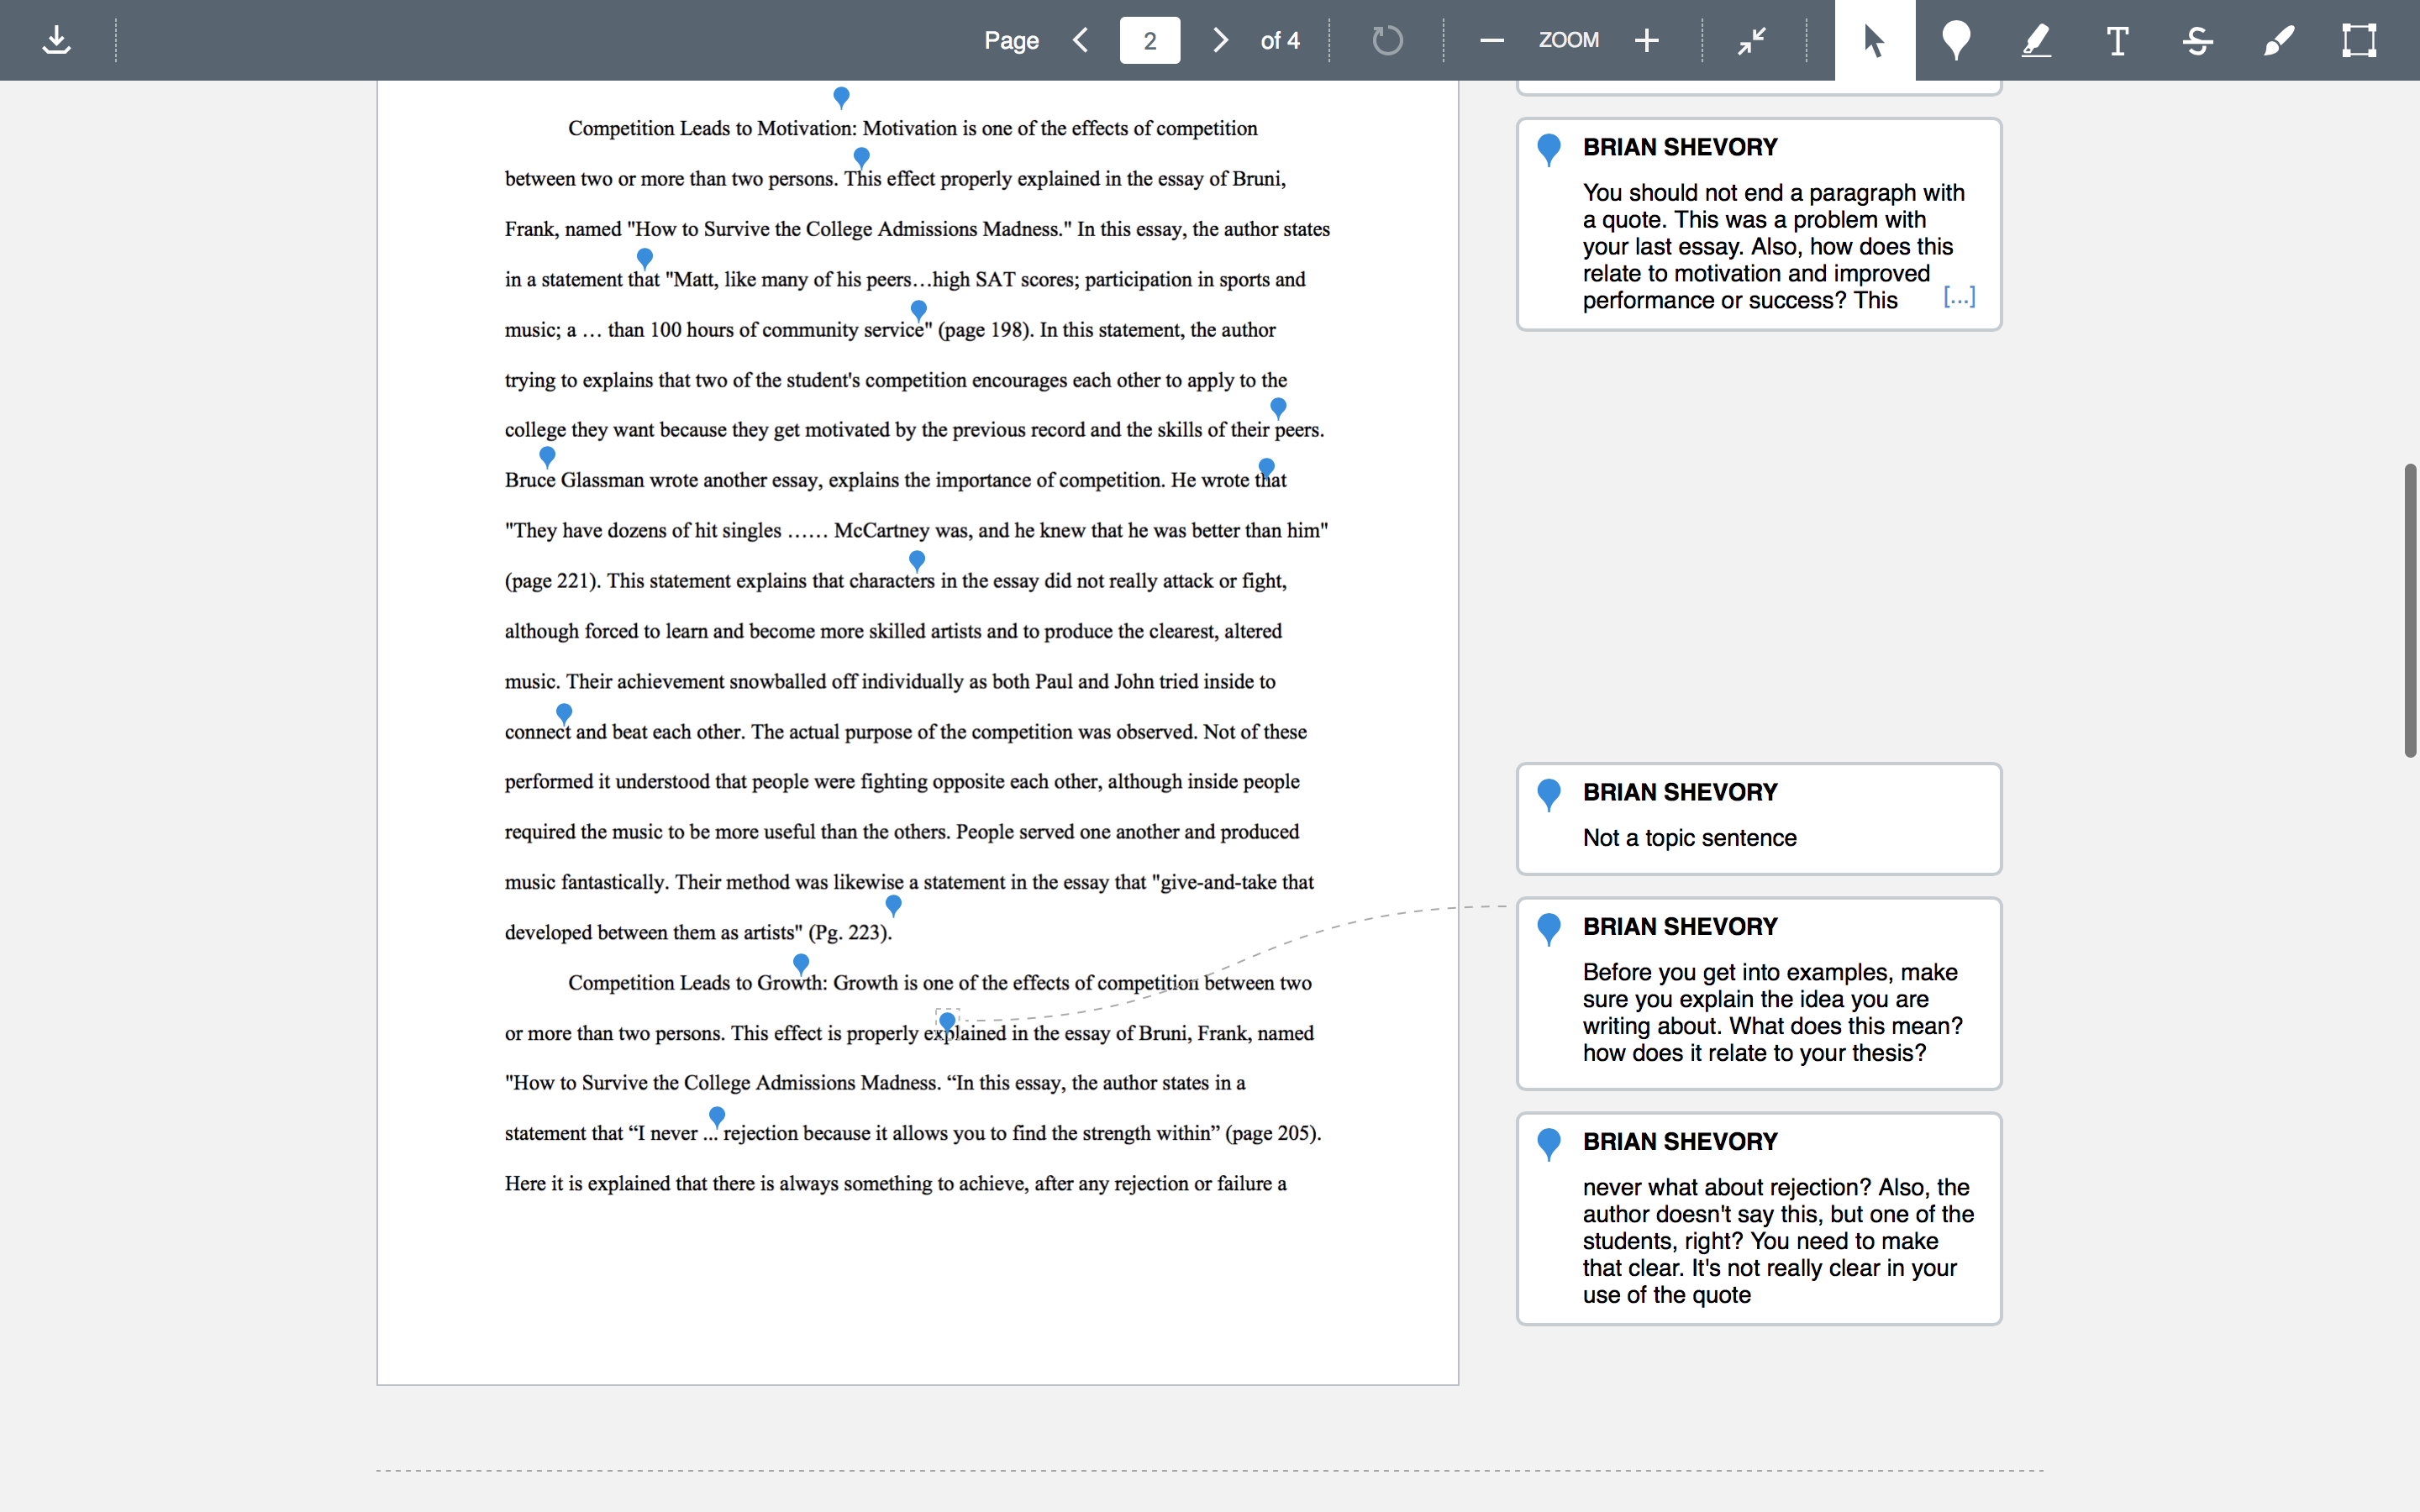The height and width of the screenshot is (1512, 2420).
Task: Zoom in with the plus icon
Action: click(x=1646, y=40)
